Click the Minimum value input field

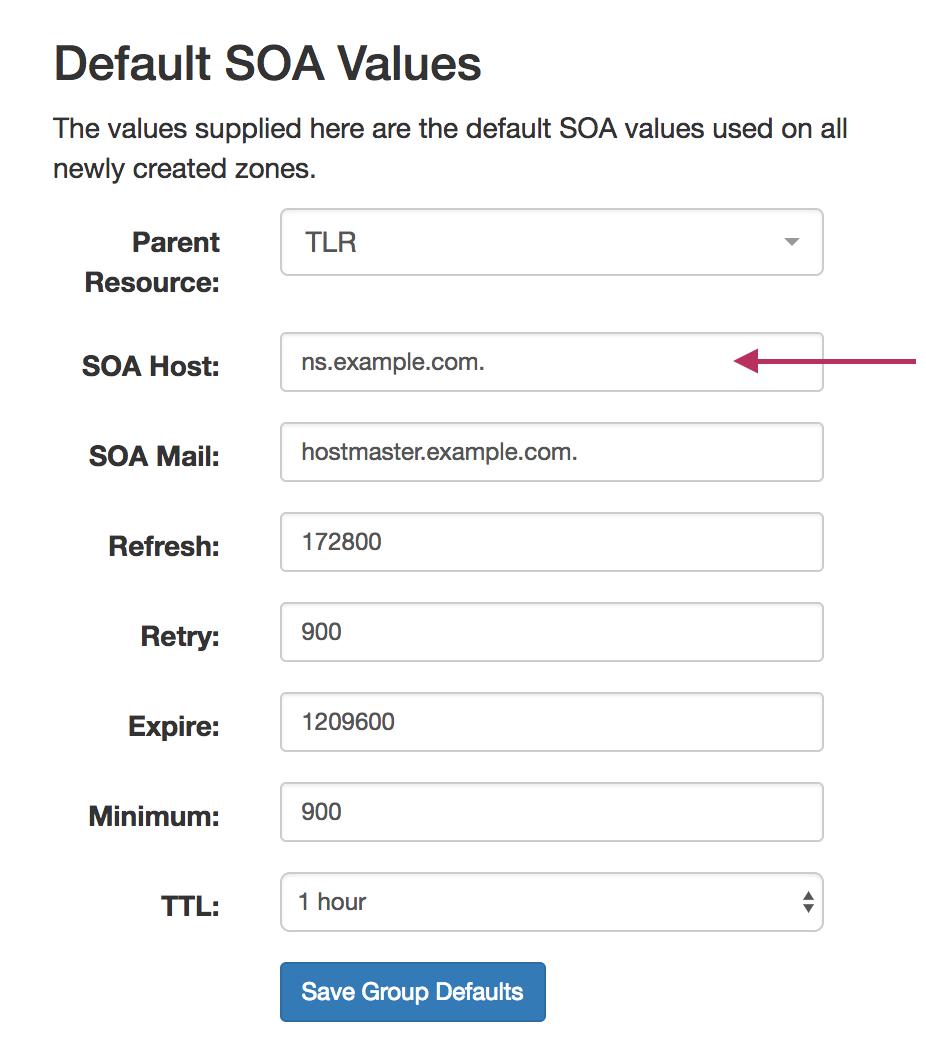tap(551, 812)
